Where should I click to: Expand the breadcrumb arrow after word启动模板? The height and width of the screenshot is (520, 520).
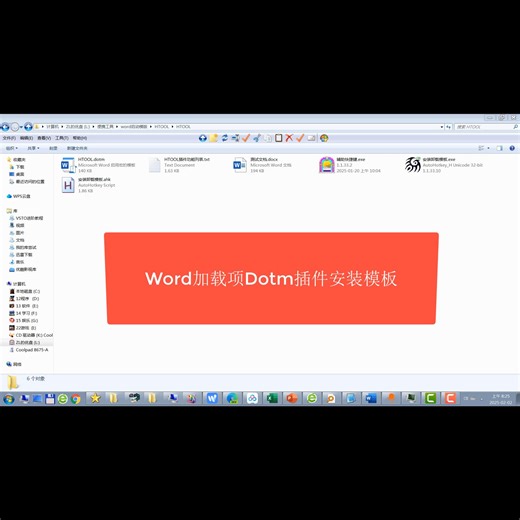coord(151,127)
